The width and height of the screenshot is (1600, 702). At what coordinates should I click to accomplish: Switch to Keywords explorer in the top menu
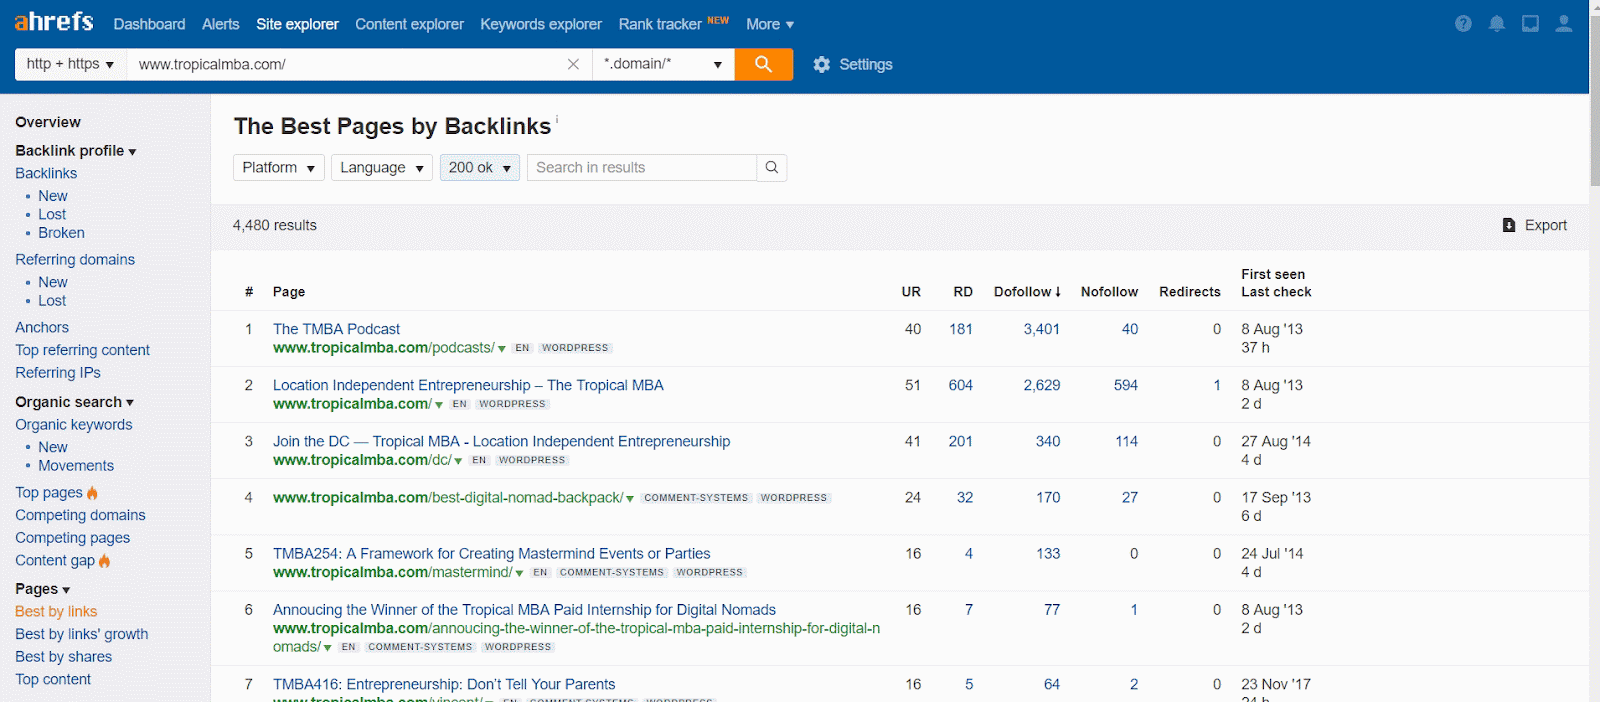click(x=540, y=24)
